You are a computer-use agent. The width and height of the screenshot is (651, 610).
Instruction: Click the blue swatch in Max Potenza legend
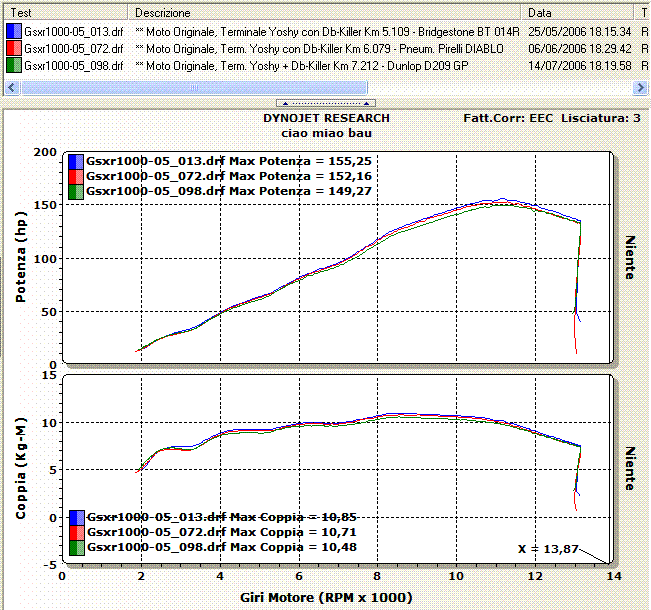[75, 160]
